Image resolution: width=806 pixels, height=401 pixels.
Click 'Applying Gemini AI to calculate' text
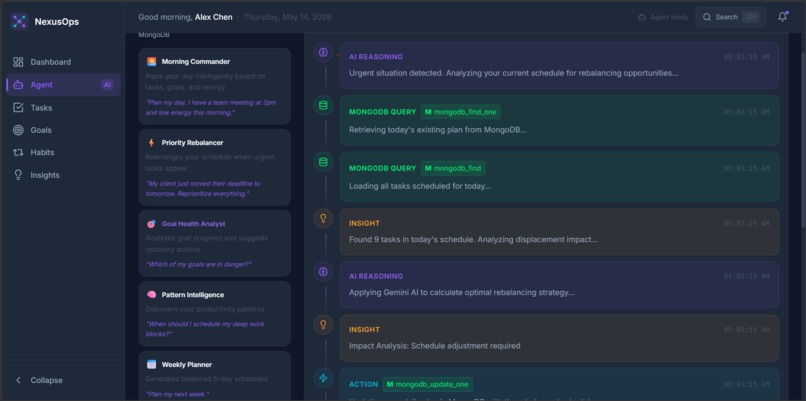click(x=462, y=293)
